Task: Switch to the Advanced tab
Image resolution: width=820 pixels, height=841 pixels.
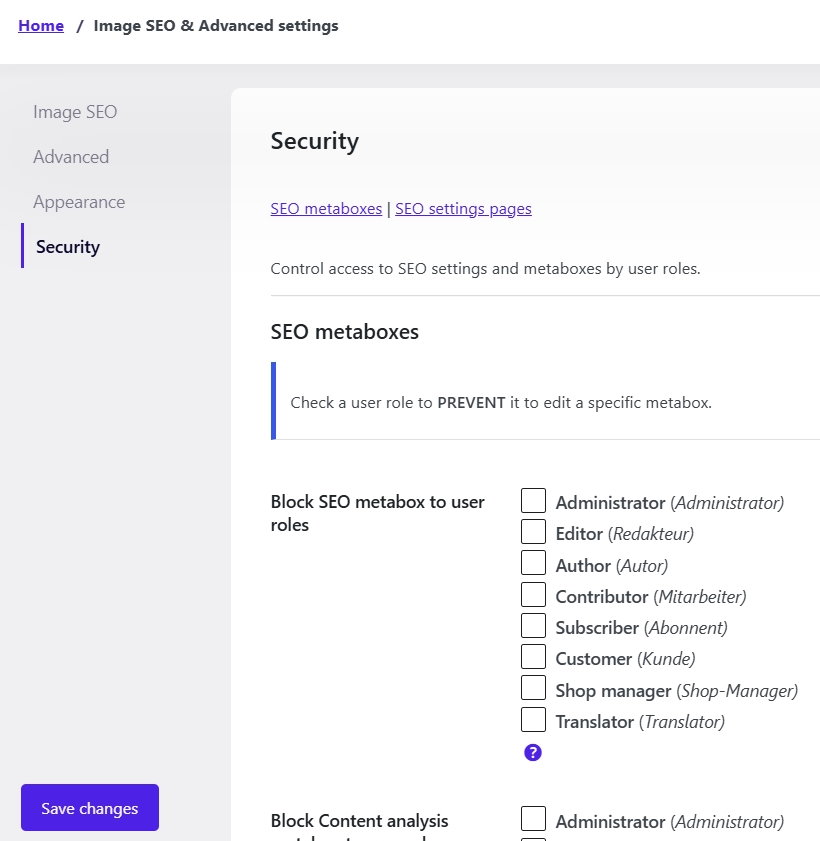Action: pos(71,157)
